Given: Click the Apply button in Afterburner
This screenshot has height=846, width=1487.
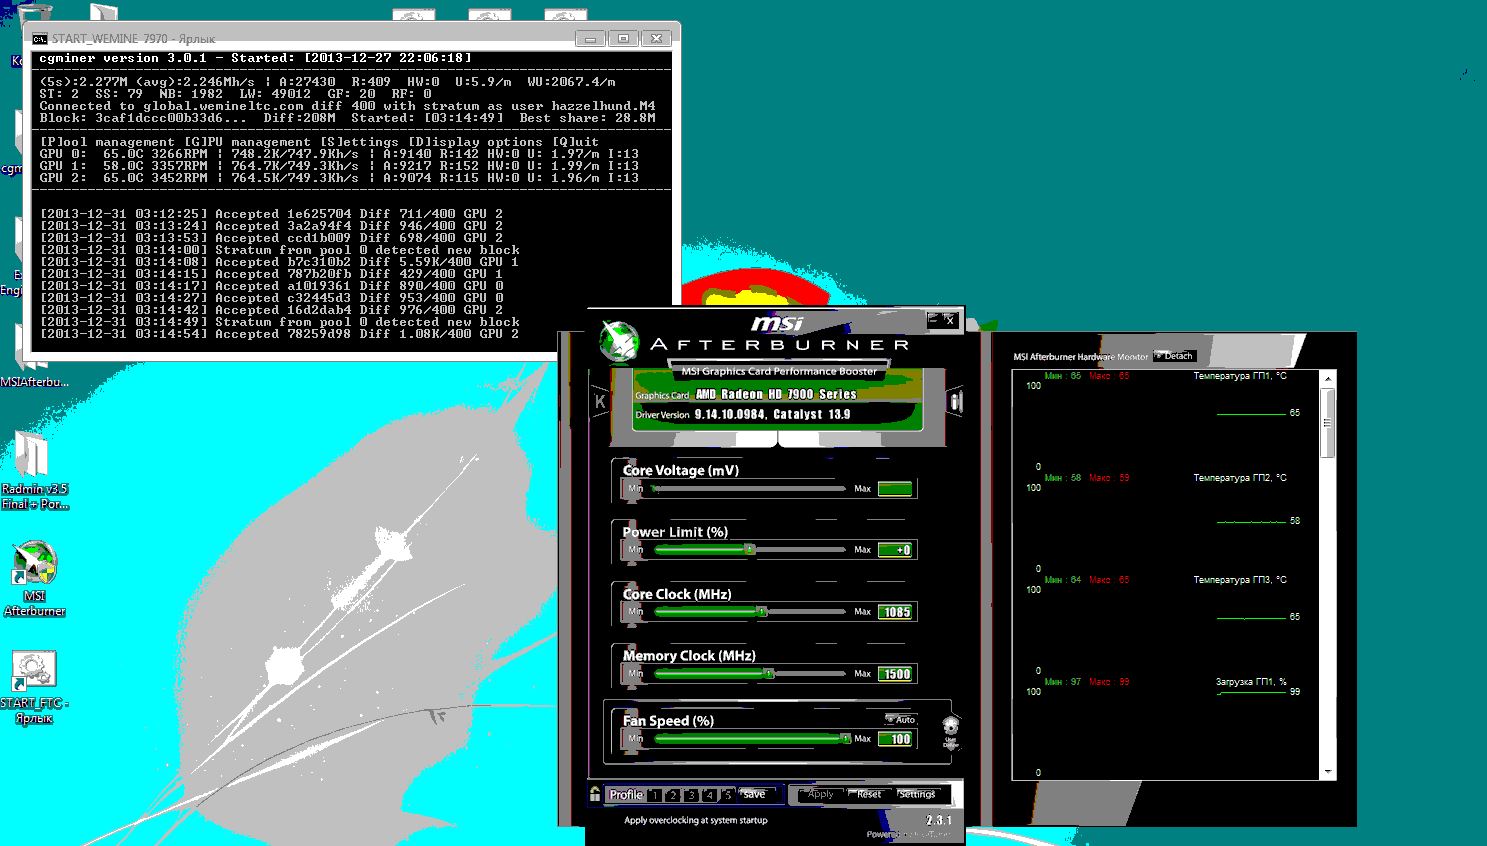Looking at the screenshot, I should [820, 794].
